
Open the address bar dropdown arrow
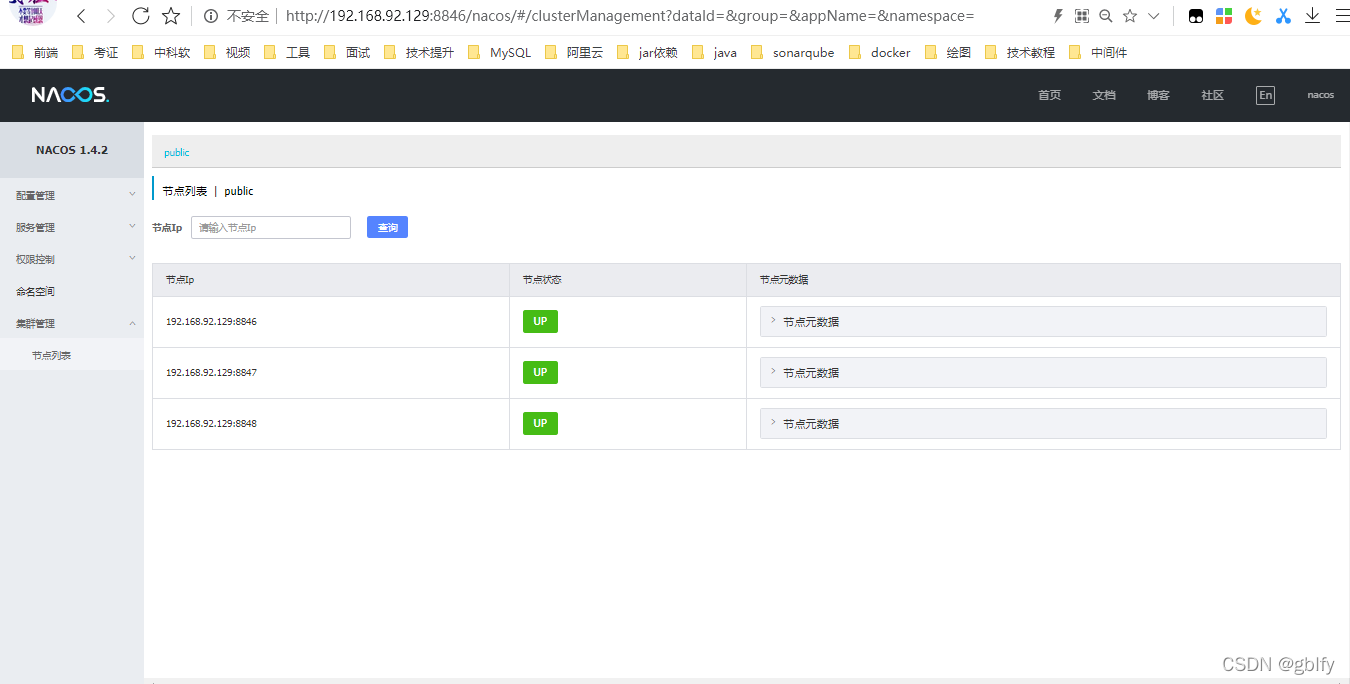tap(1153, 16)
